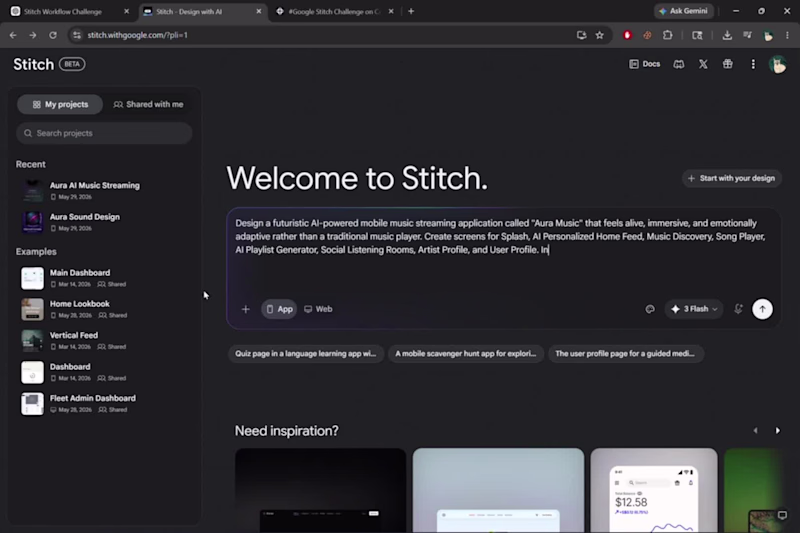
Task: Click the Ask Gemini button
Action: [684, 11]
